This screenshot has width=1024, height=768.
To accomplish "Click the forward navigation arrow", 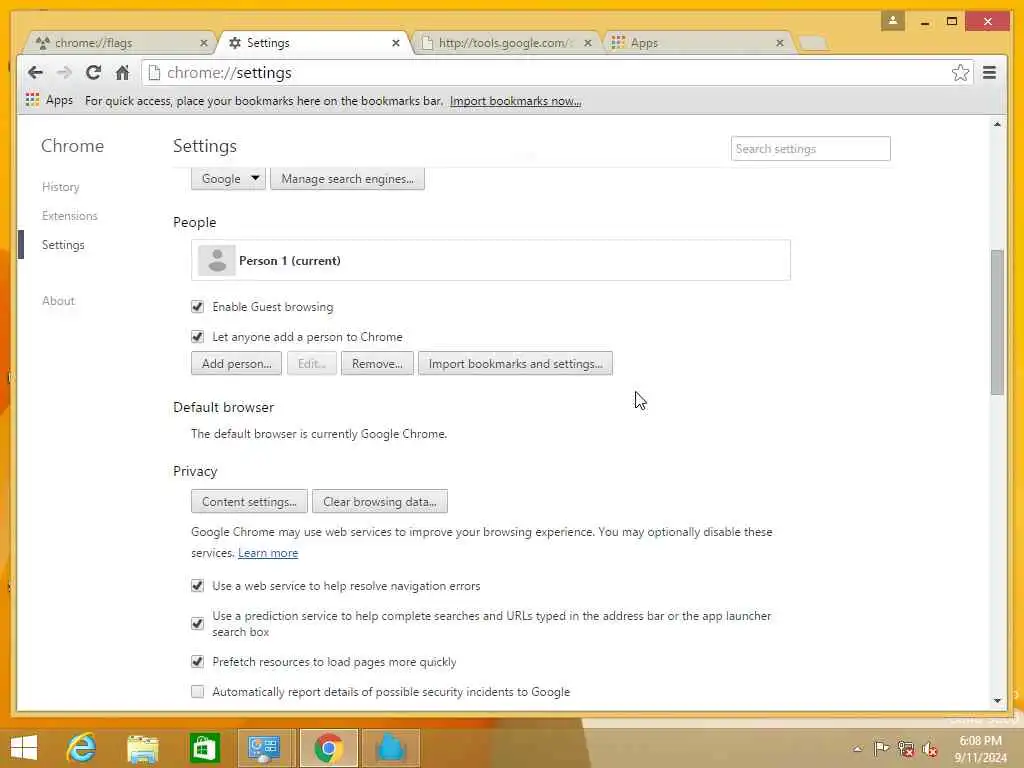I will tap(64, 72).
